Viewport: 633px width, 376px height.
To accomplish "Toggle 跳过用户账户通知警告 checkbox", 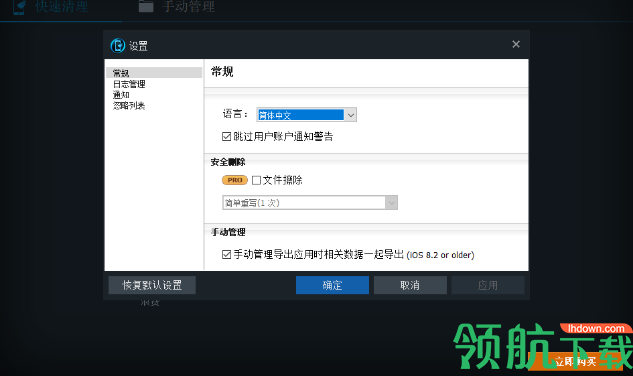I will coord(226,137).
